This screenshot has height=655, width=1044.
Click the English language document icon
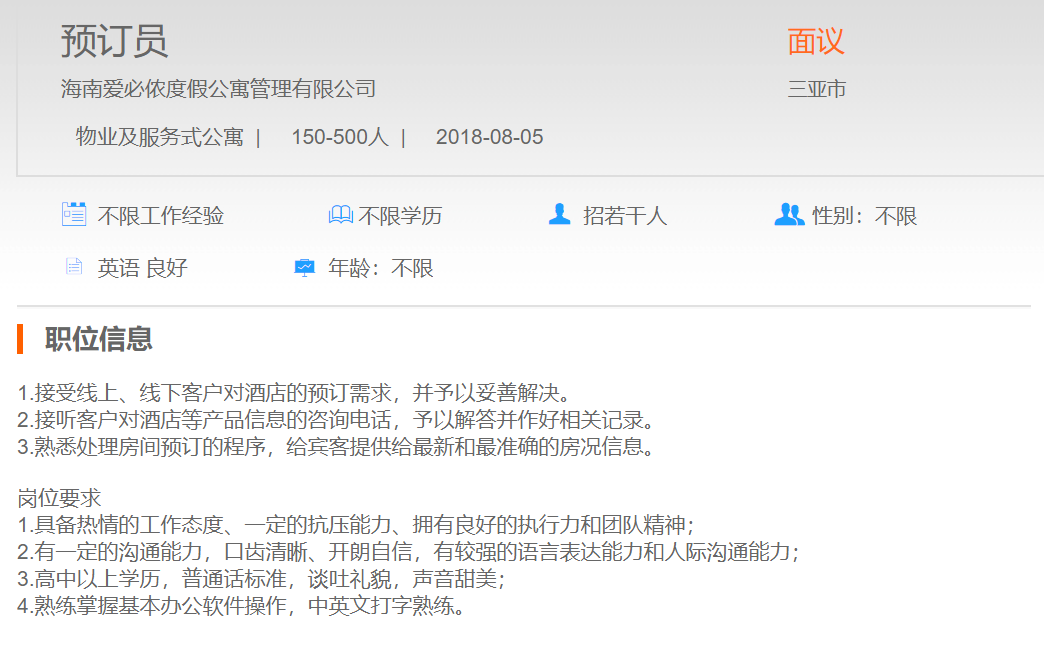(x=73, y=267)
